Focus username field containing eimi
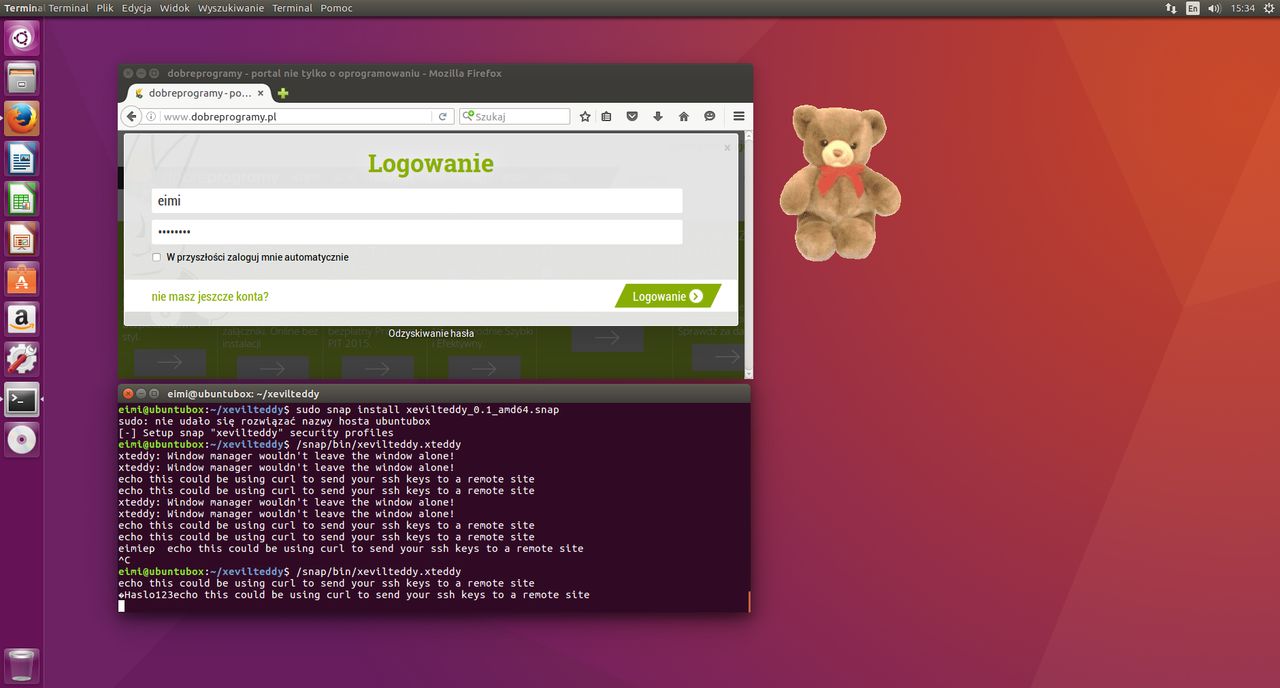The height and width of the screenshot is (688, 1280). coord(417,201)
